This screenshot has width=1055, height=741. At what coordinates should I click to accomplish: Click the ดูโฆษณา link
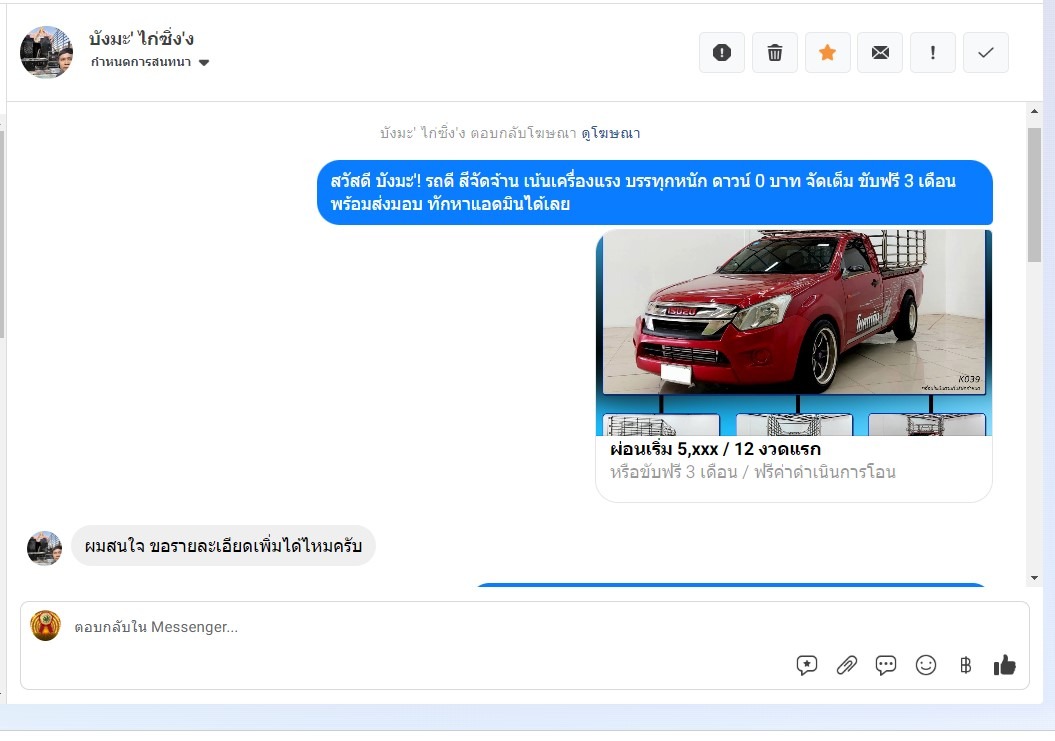(610, 133)
